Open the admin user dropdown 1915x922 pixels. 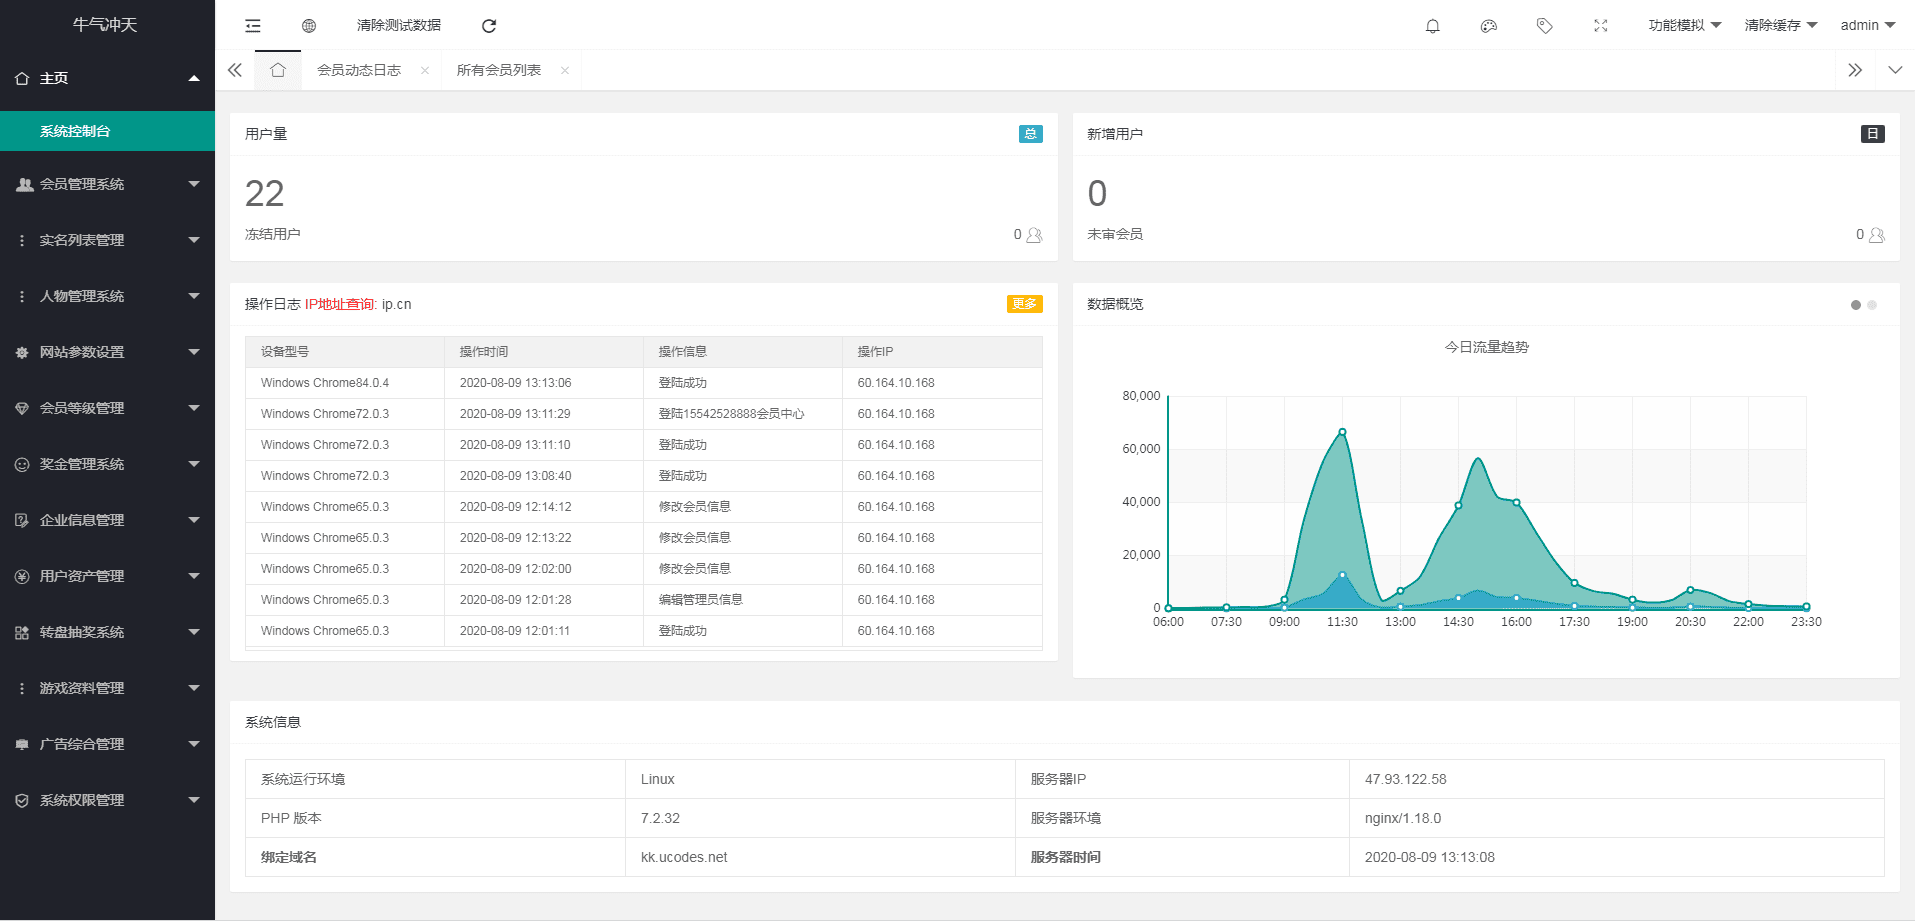tap(1867, 26)
